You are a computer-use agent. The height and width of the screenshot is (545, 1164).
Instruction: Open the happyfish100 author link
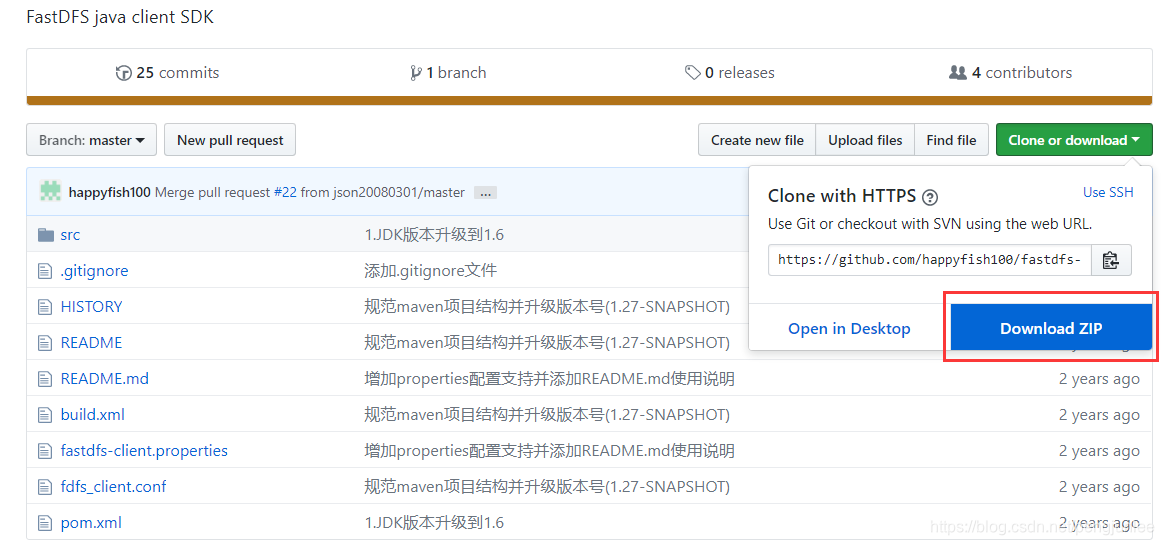(x=110, y=192)
